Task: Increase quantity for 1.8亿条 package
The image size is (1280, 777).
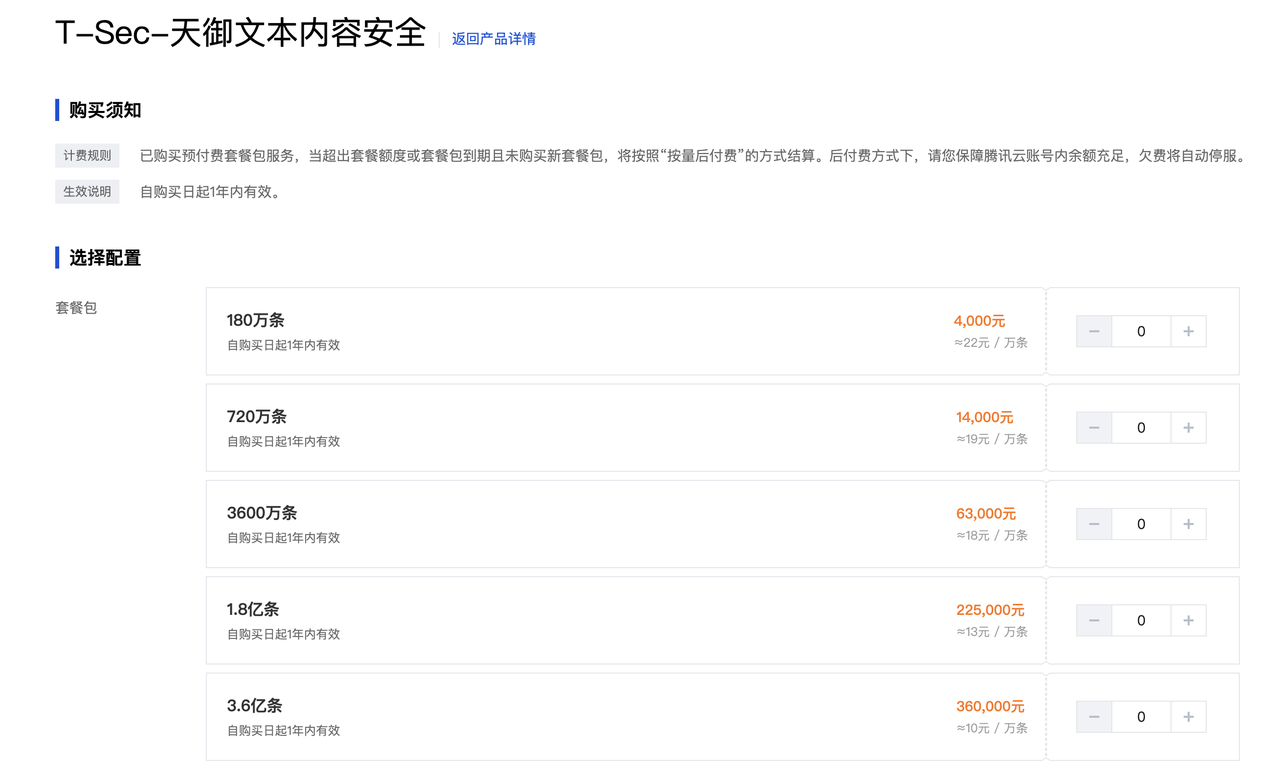Action: pos(1188,620)
